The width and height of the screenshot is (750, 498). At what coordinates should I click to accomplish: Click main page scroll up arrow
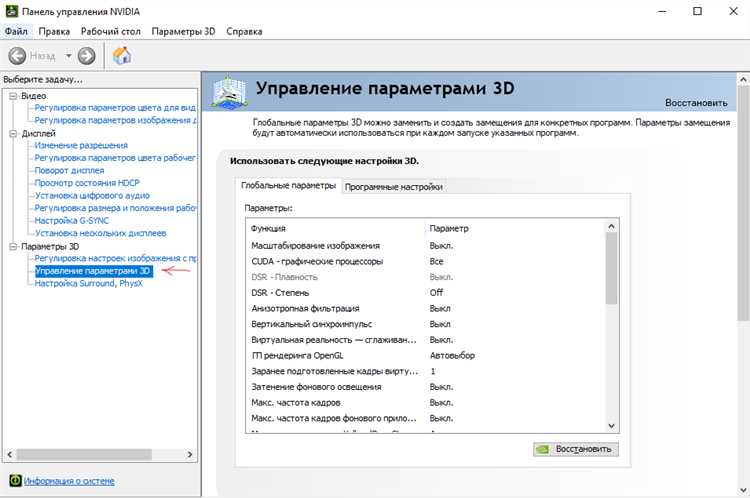[x=743, y=79]
